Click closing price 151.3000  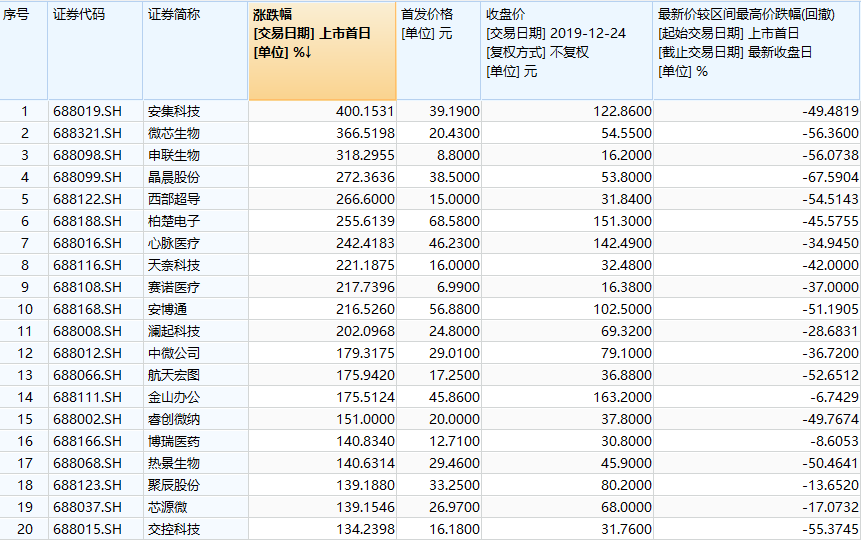623,221
